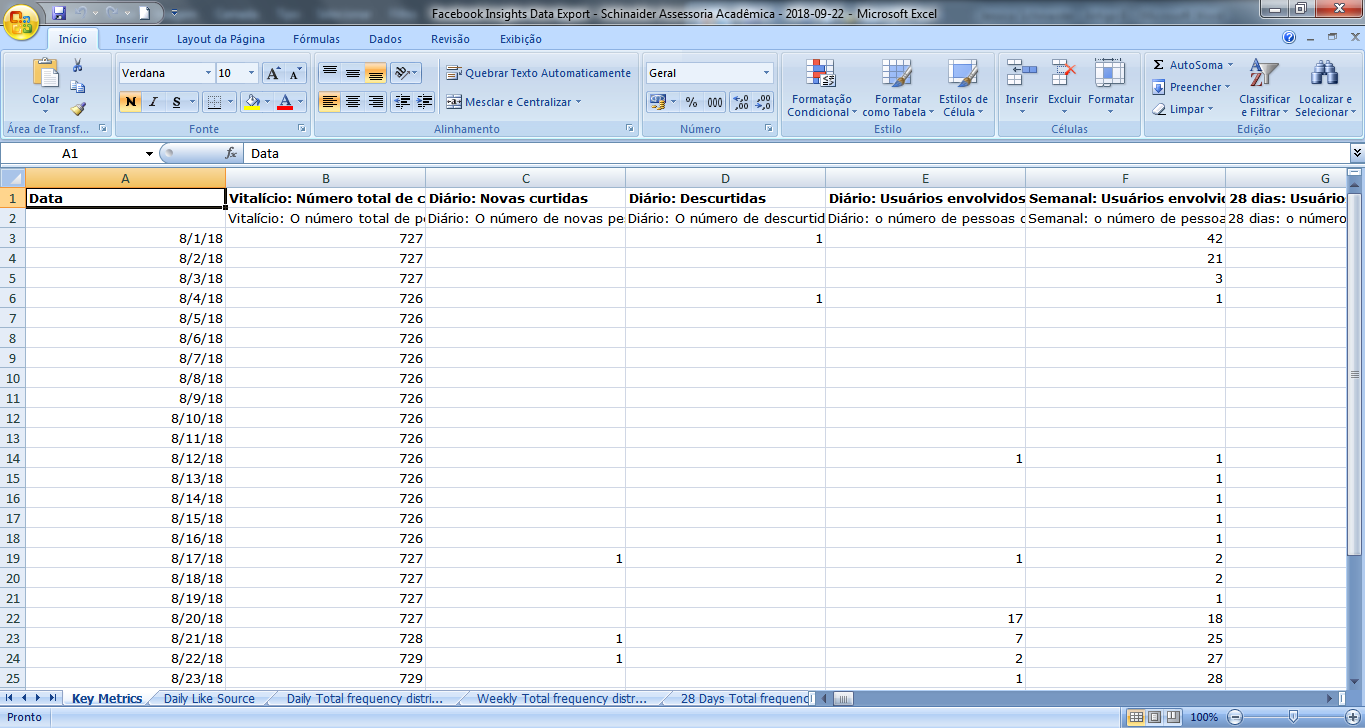Toggle underline (S) formatting

click(x=176, y=102)
